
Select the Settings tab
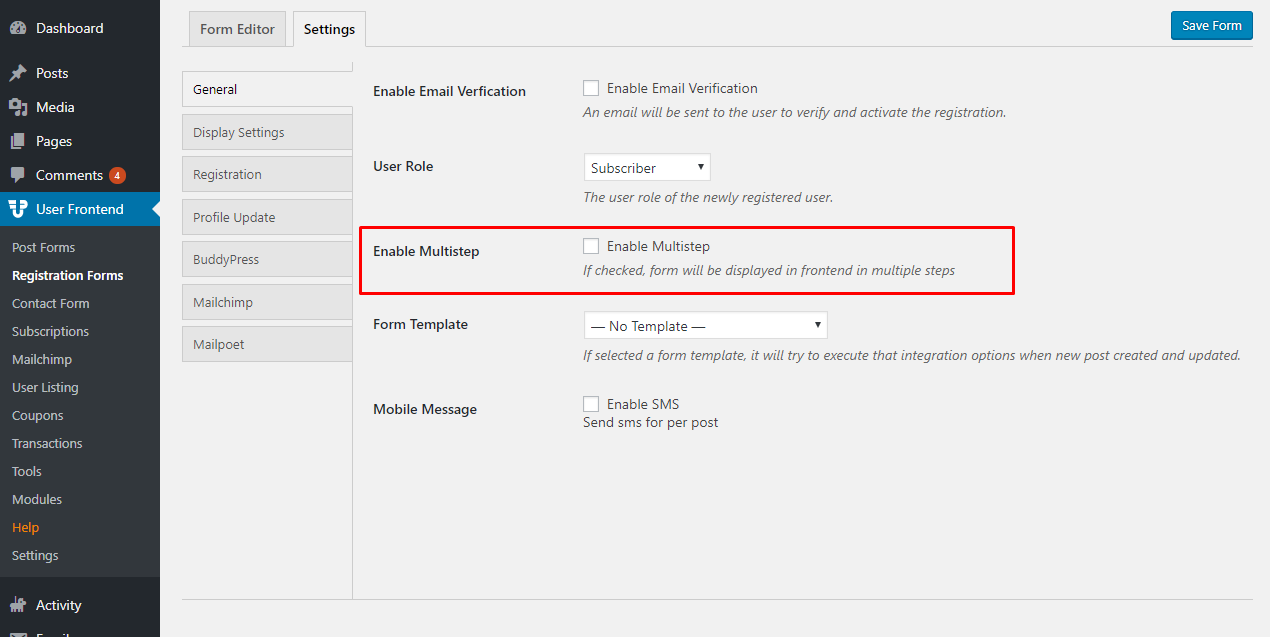pos(329,29)
